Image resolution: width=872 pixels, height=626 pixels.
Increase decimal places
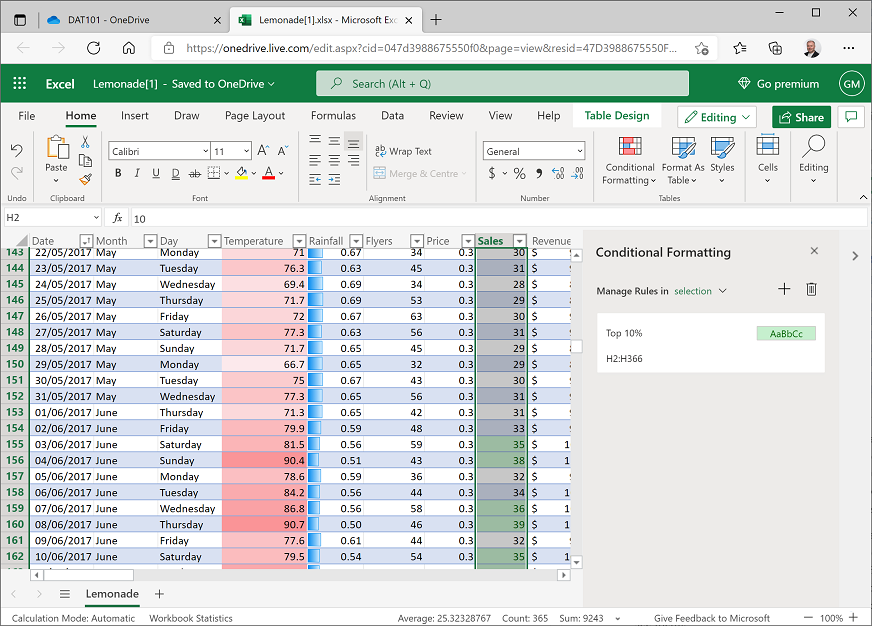pos(560,172)
